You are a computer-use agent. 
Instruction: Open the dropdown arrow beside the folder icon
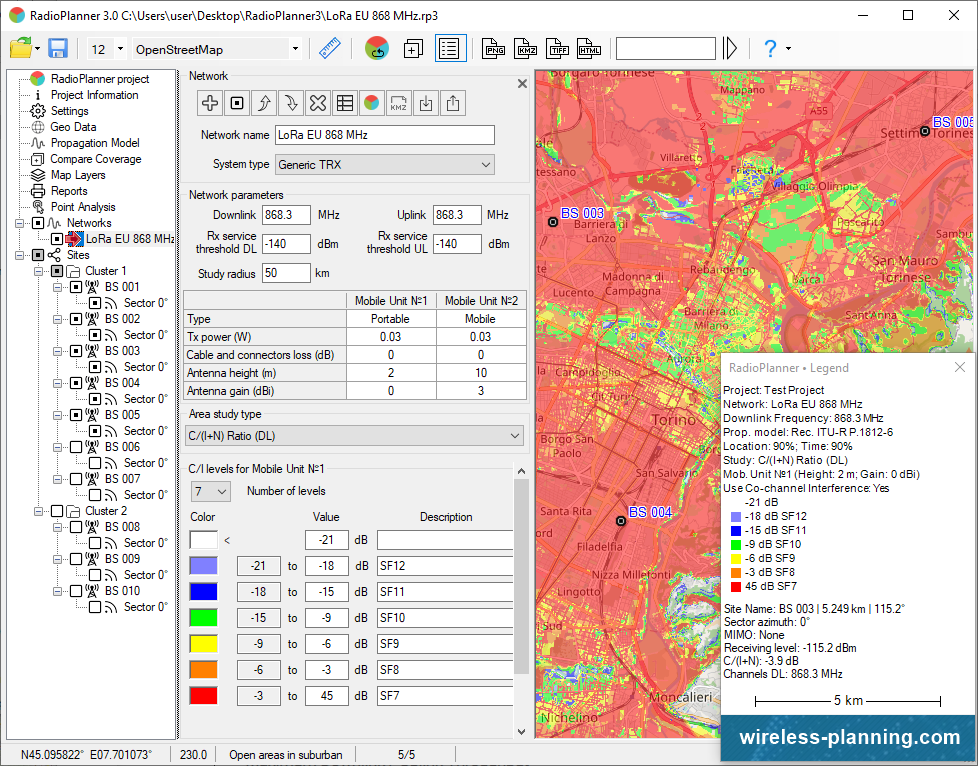37,49
